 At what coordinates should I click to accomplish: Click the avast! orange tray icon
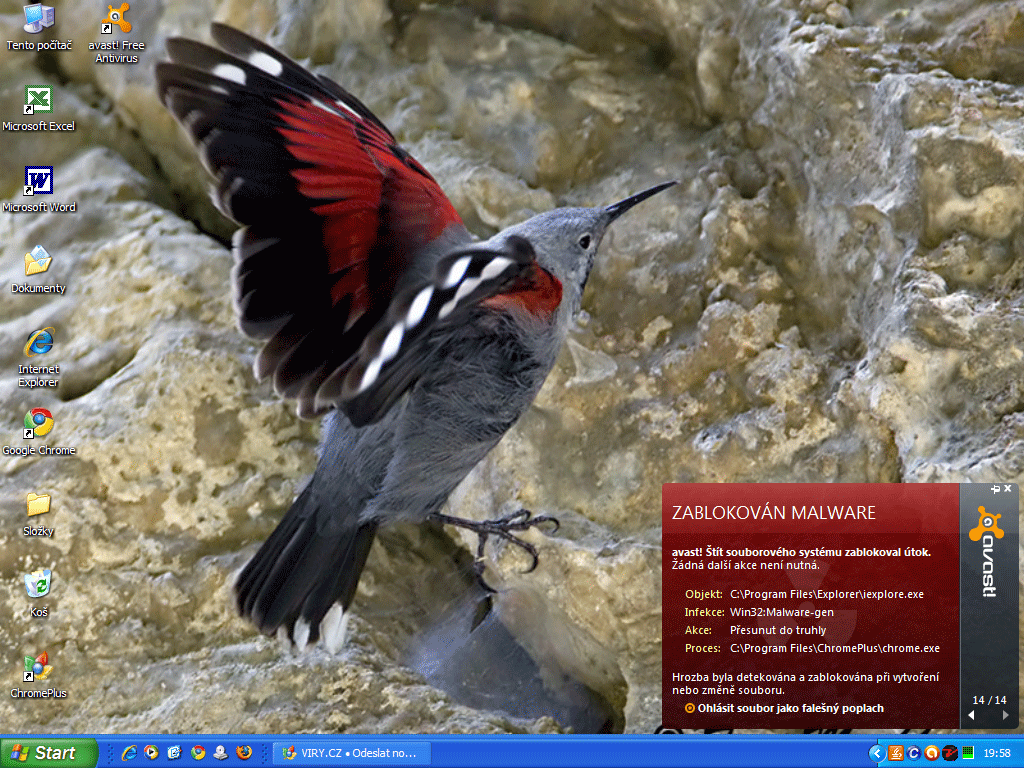click(932, 753)
